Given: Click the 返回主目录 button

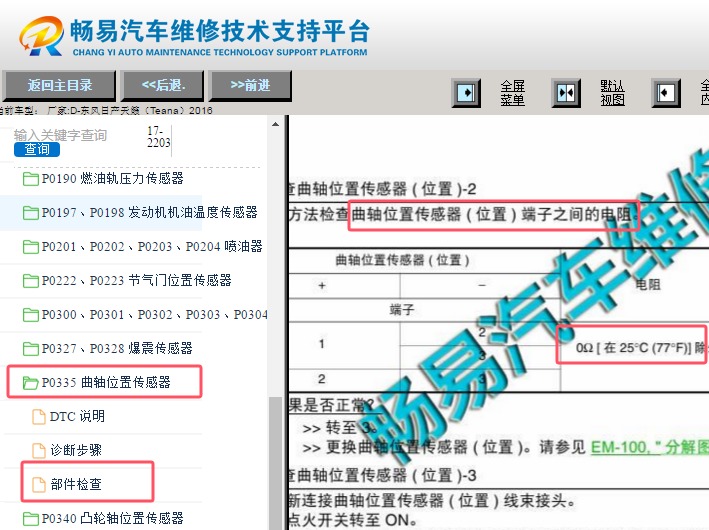Looking at the screenshot, I should click(59, 85).
